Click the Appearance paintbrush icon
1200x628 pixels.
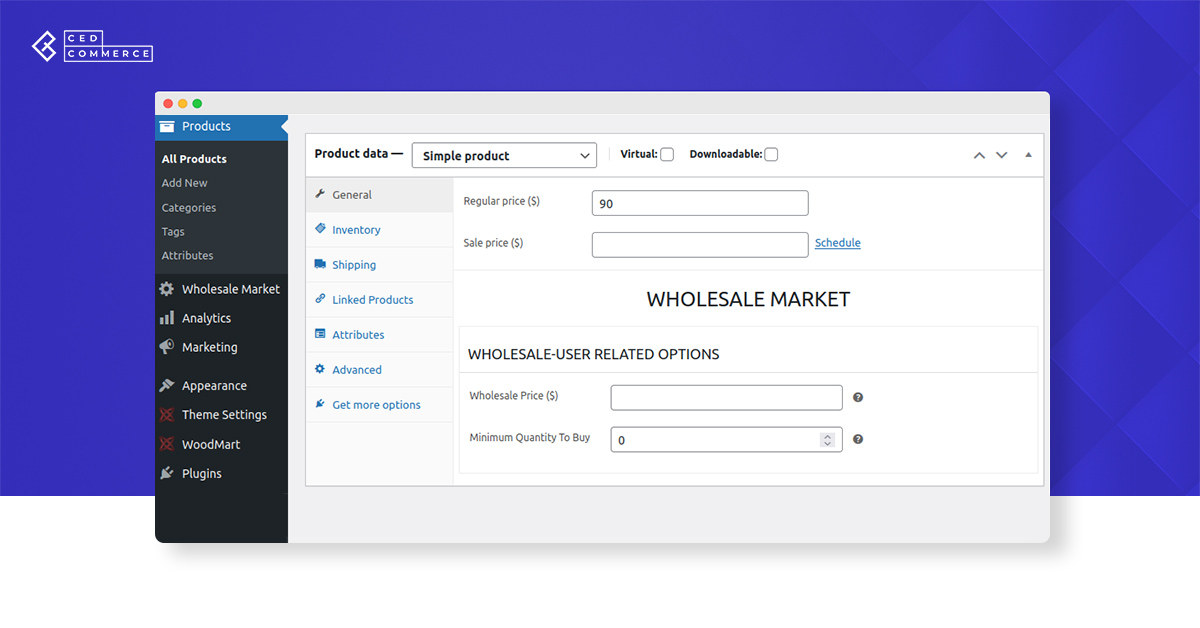(x=166, y=386)
